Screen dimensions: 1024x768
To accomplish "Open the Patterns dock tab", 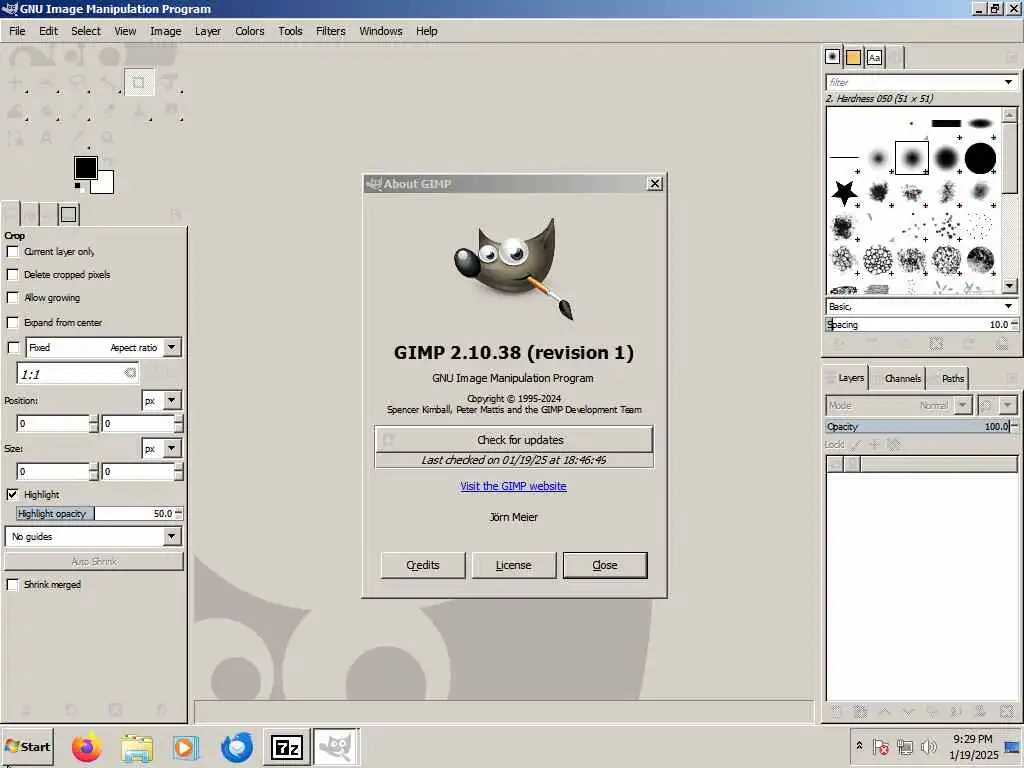I will click(853, 57).
